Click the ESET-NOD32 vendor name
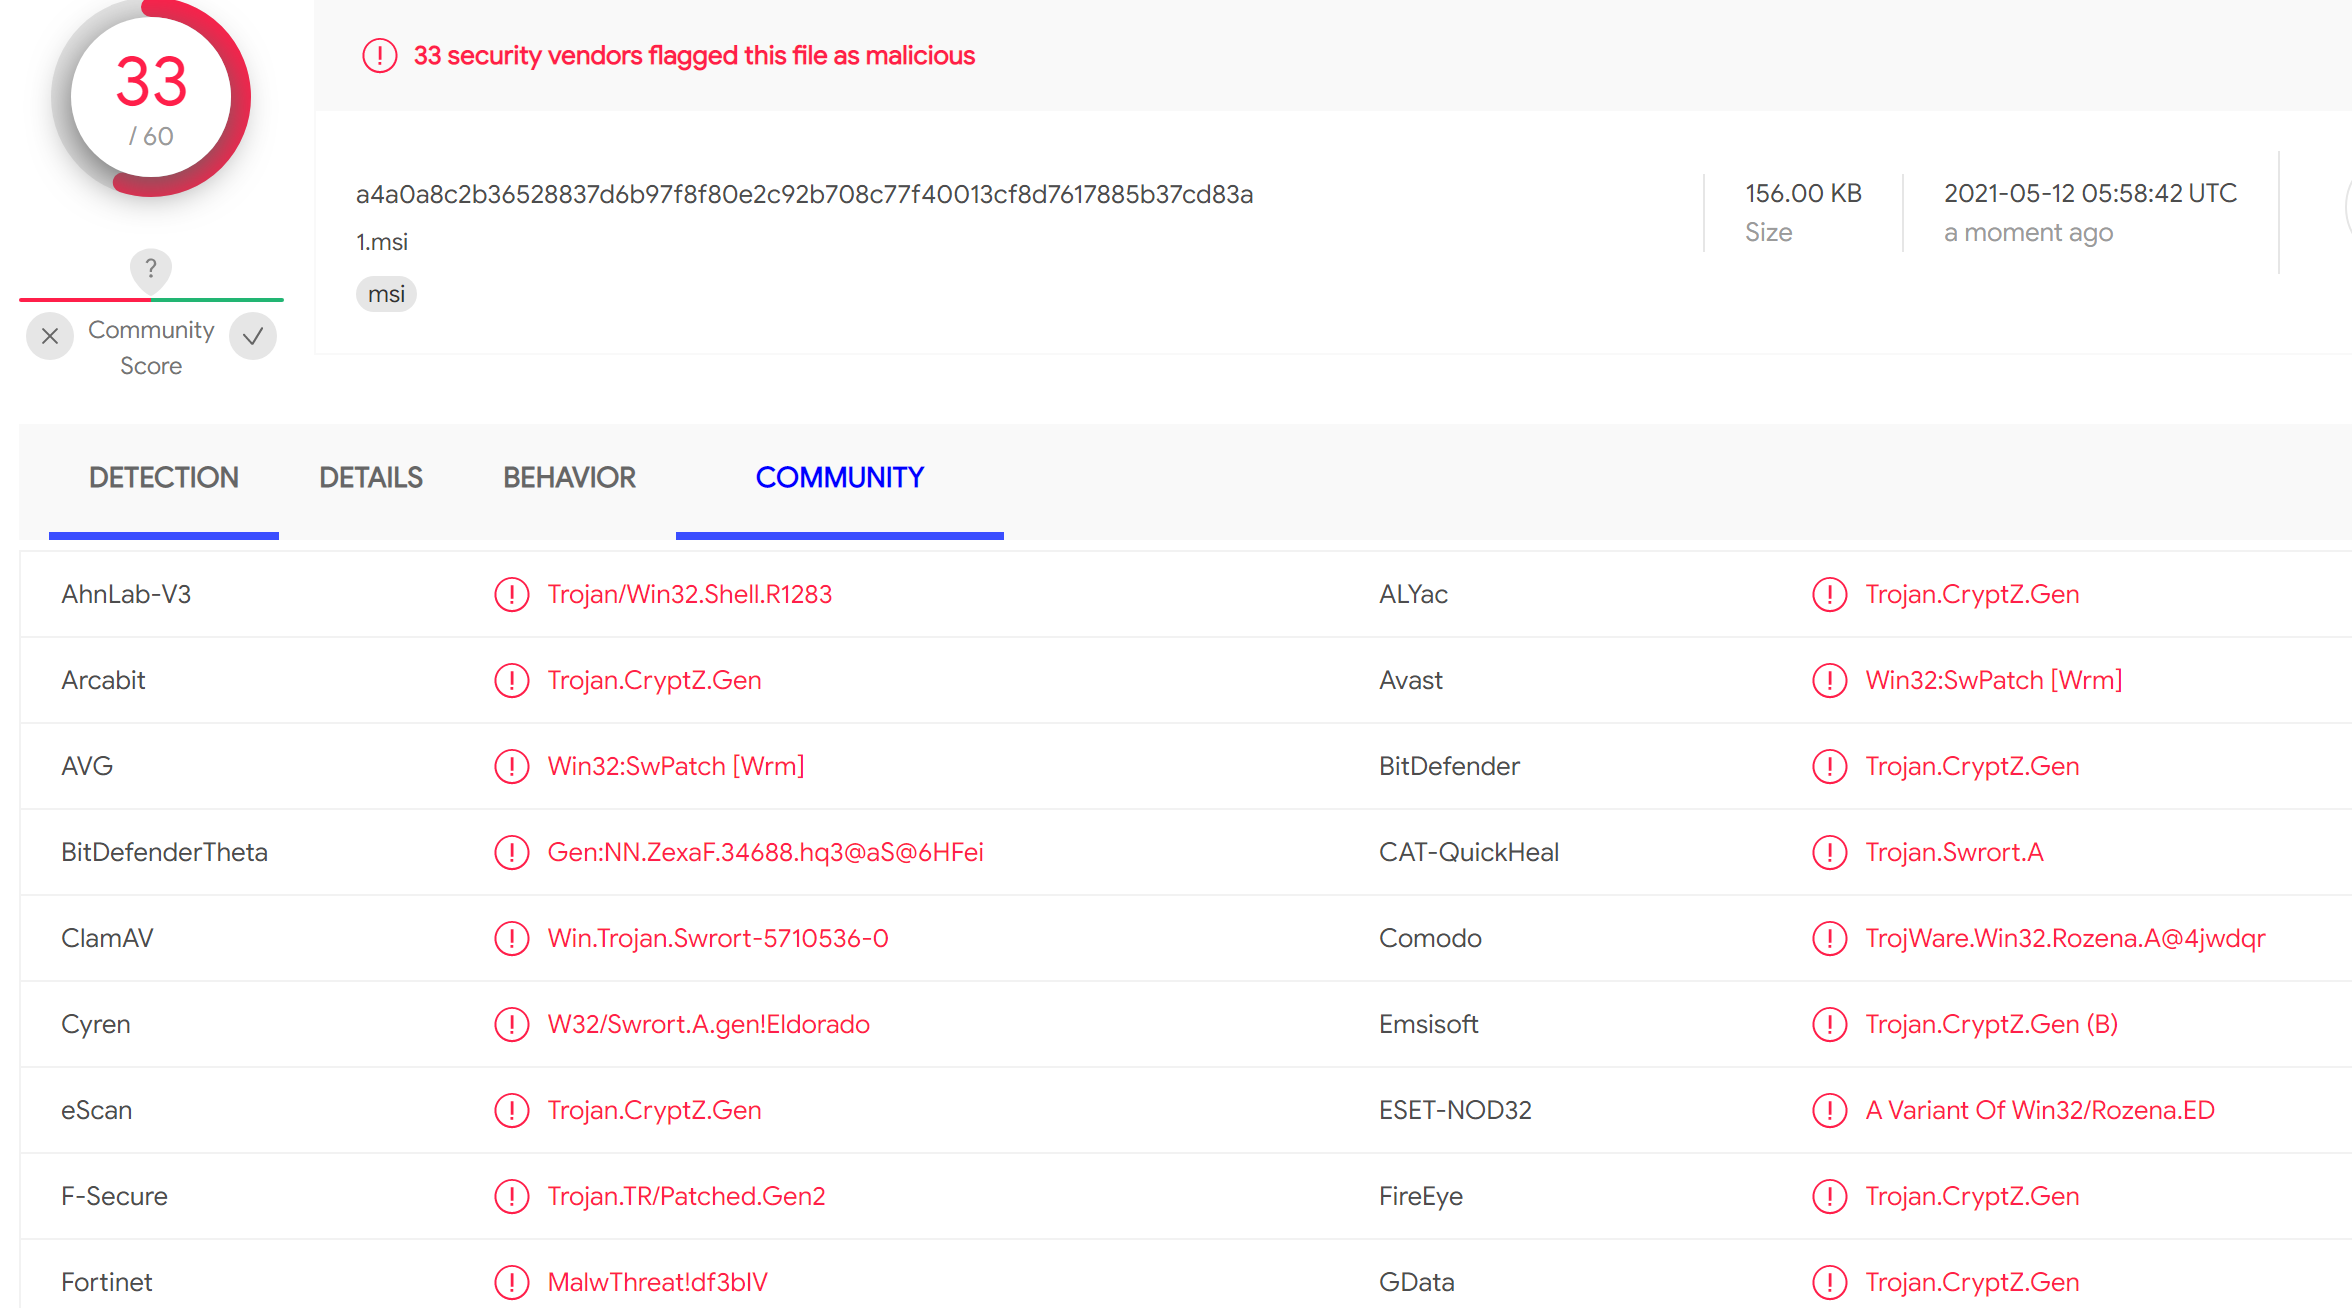This screenshot has width=2352, height=1308. pyautogui.click(x=1455, y=1110)
